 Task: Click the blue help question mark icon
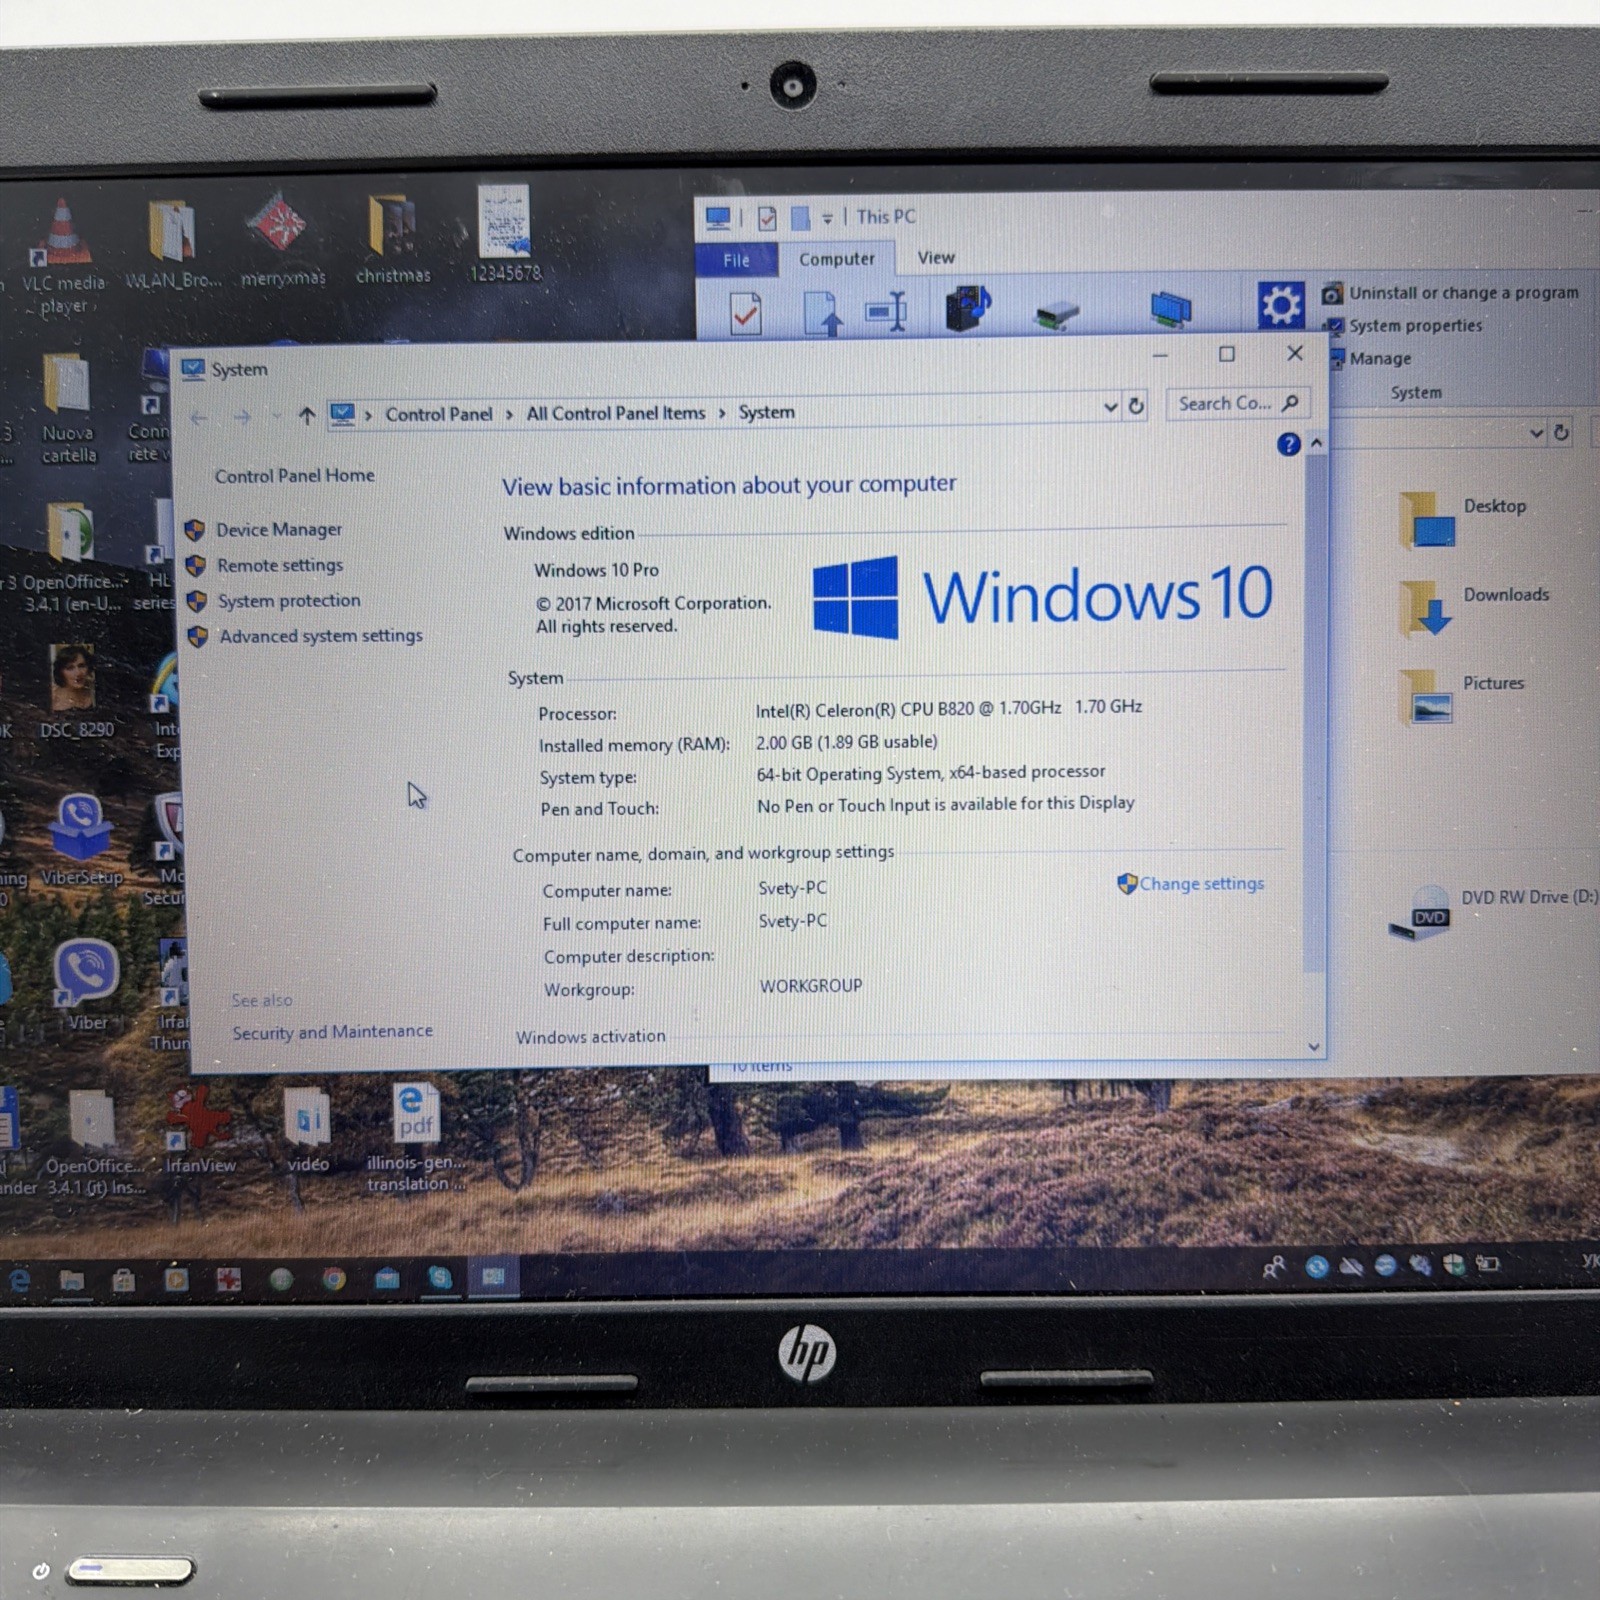click(x=1288, y=444)
